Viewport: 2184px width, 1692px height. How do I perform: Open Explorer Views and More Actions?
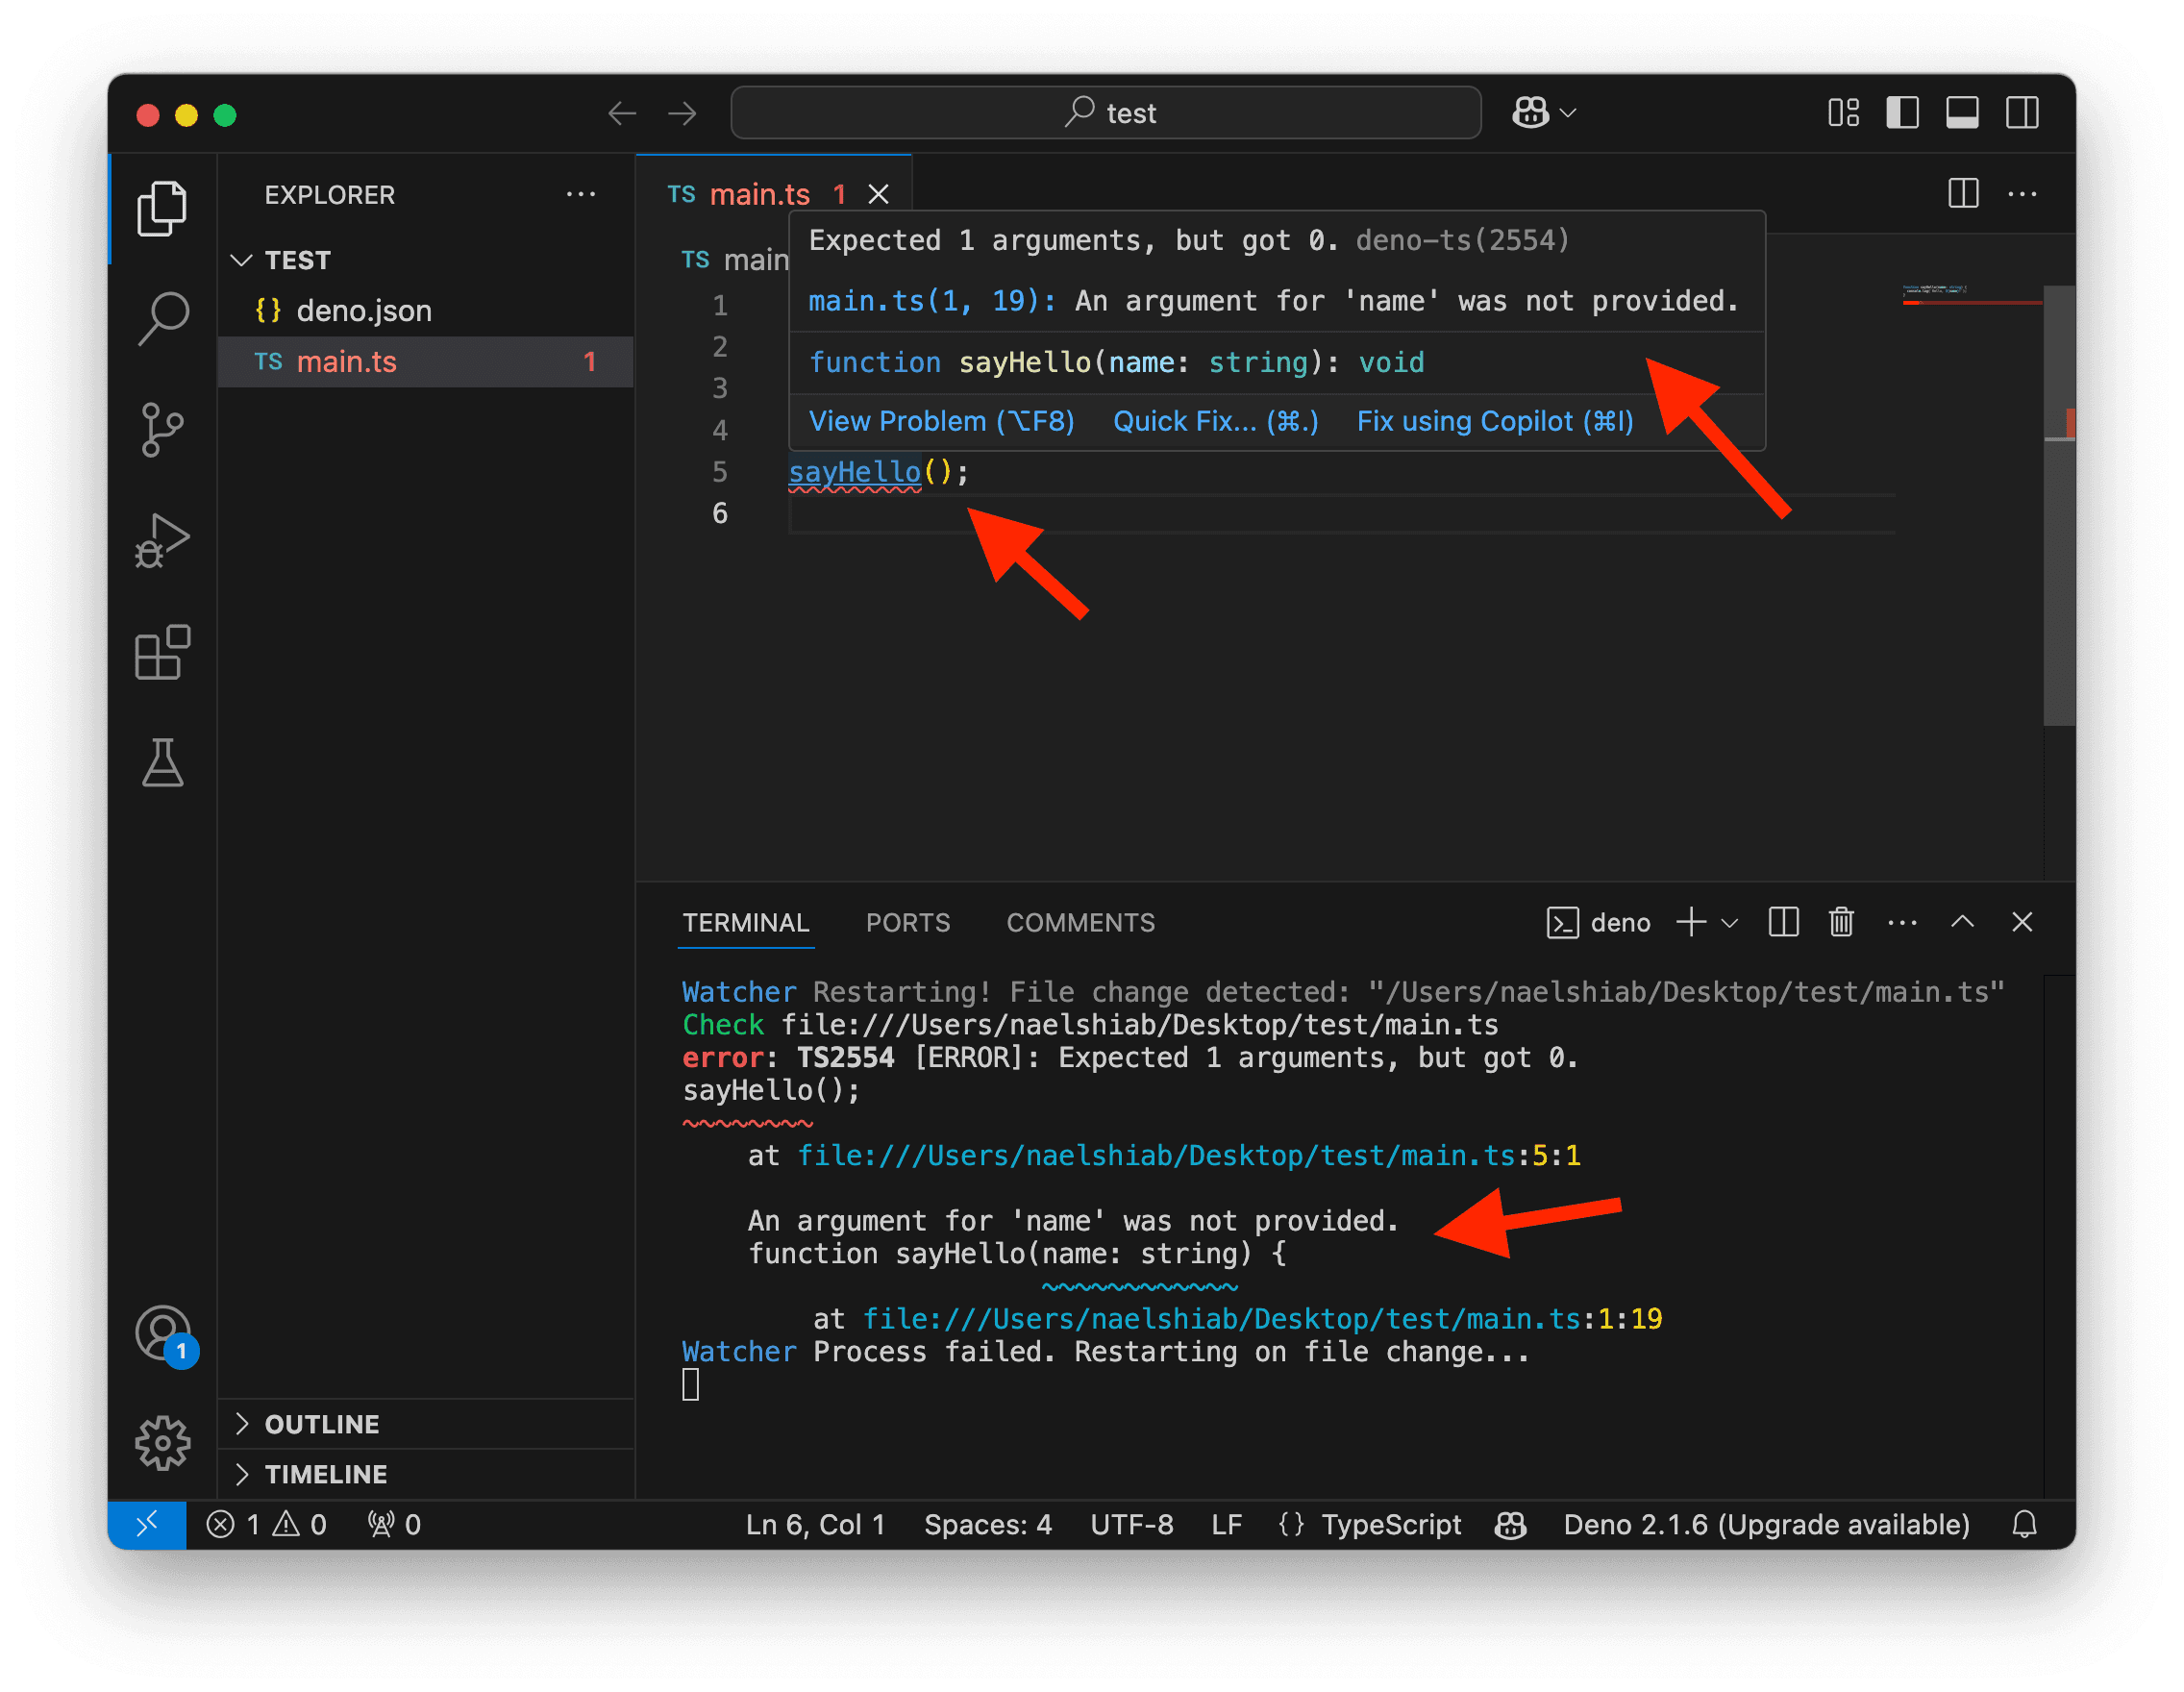581,194
